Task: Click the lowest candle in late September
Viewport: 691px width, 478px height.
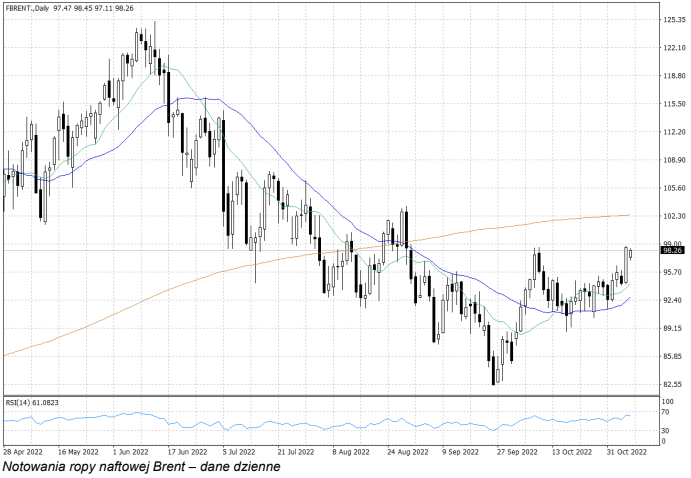Action: coord(494,370)
